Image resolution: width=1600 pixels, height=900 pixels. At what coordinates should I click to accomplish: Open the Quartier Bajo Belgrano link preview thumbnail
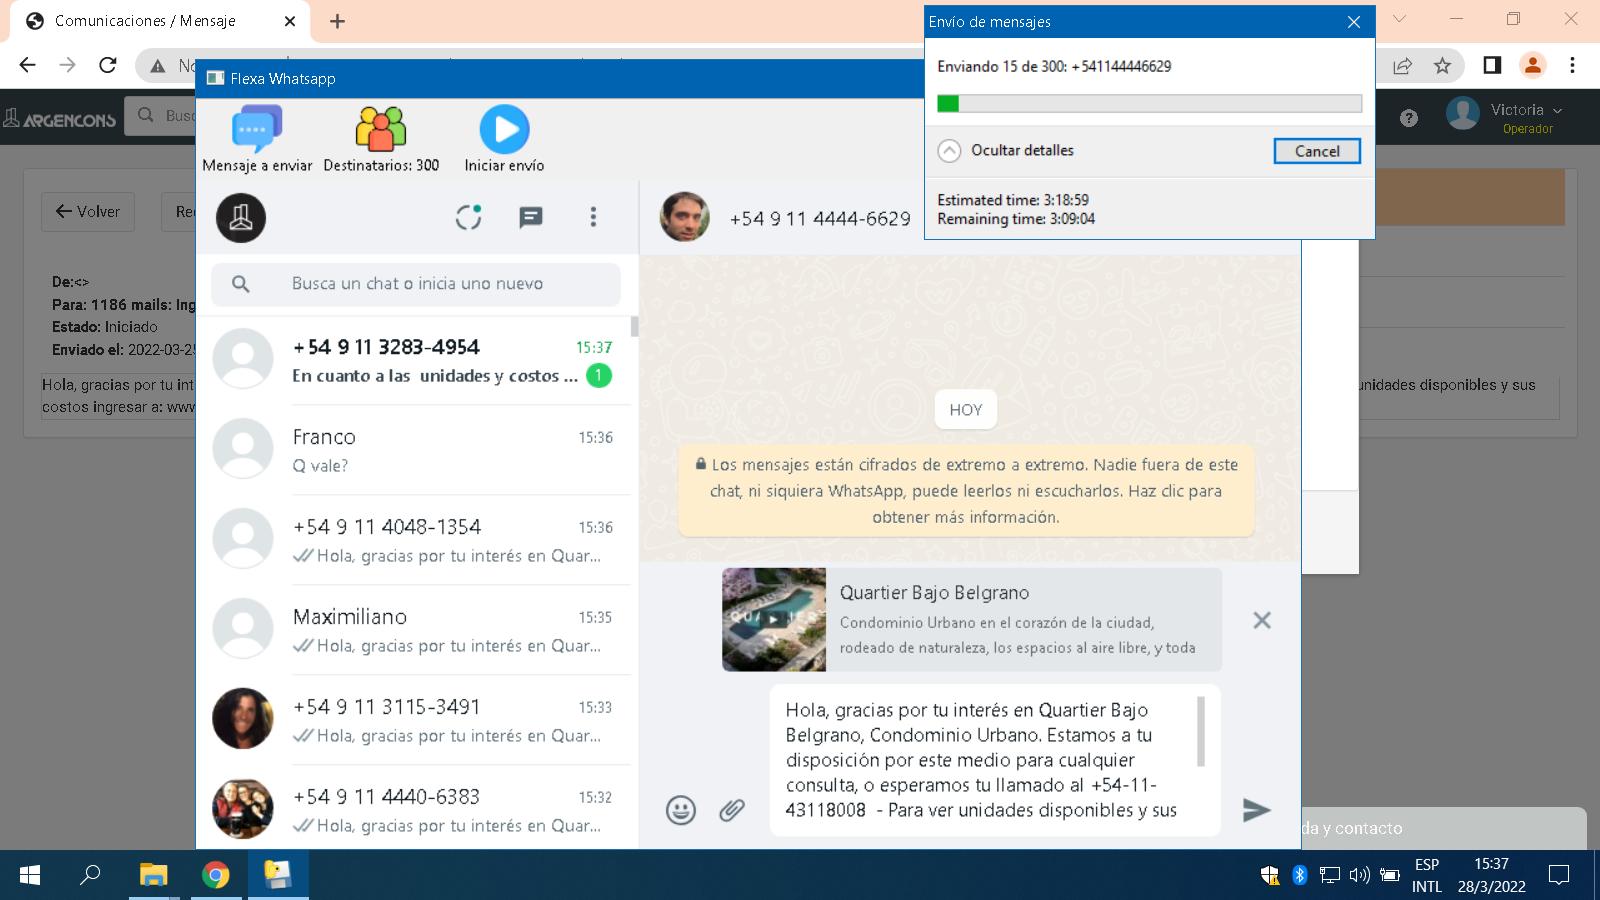[x=774, y=619]
